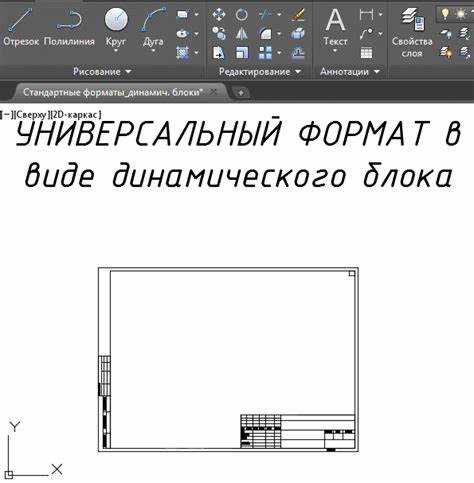This screenshot has height=483, width=474.
Task: Click the Erase tool icon
Action: (298, 14)
